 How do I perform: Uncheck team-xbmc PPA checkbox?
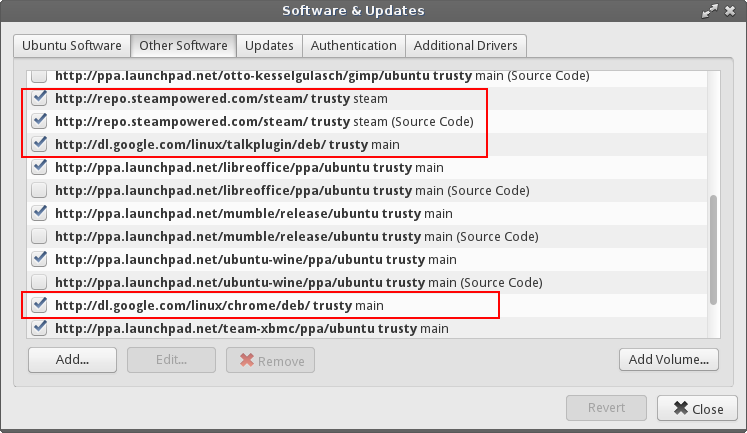tap(39, 328)
